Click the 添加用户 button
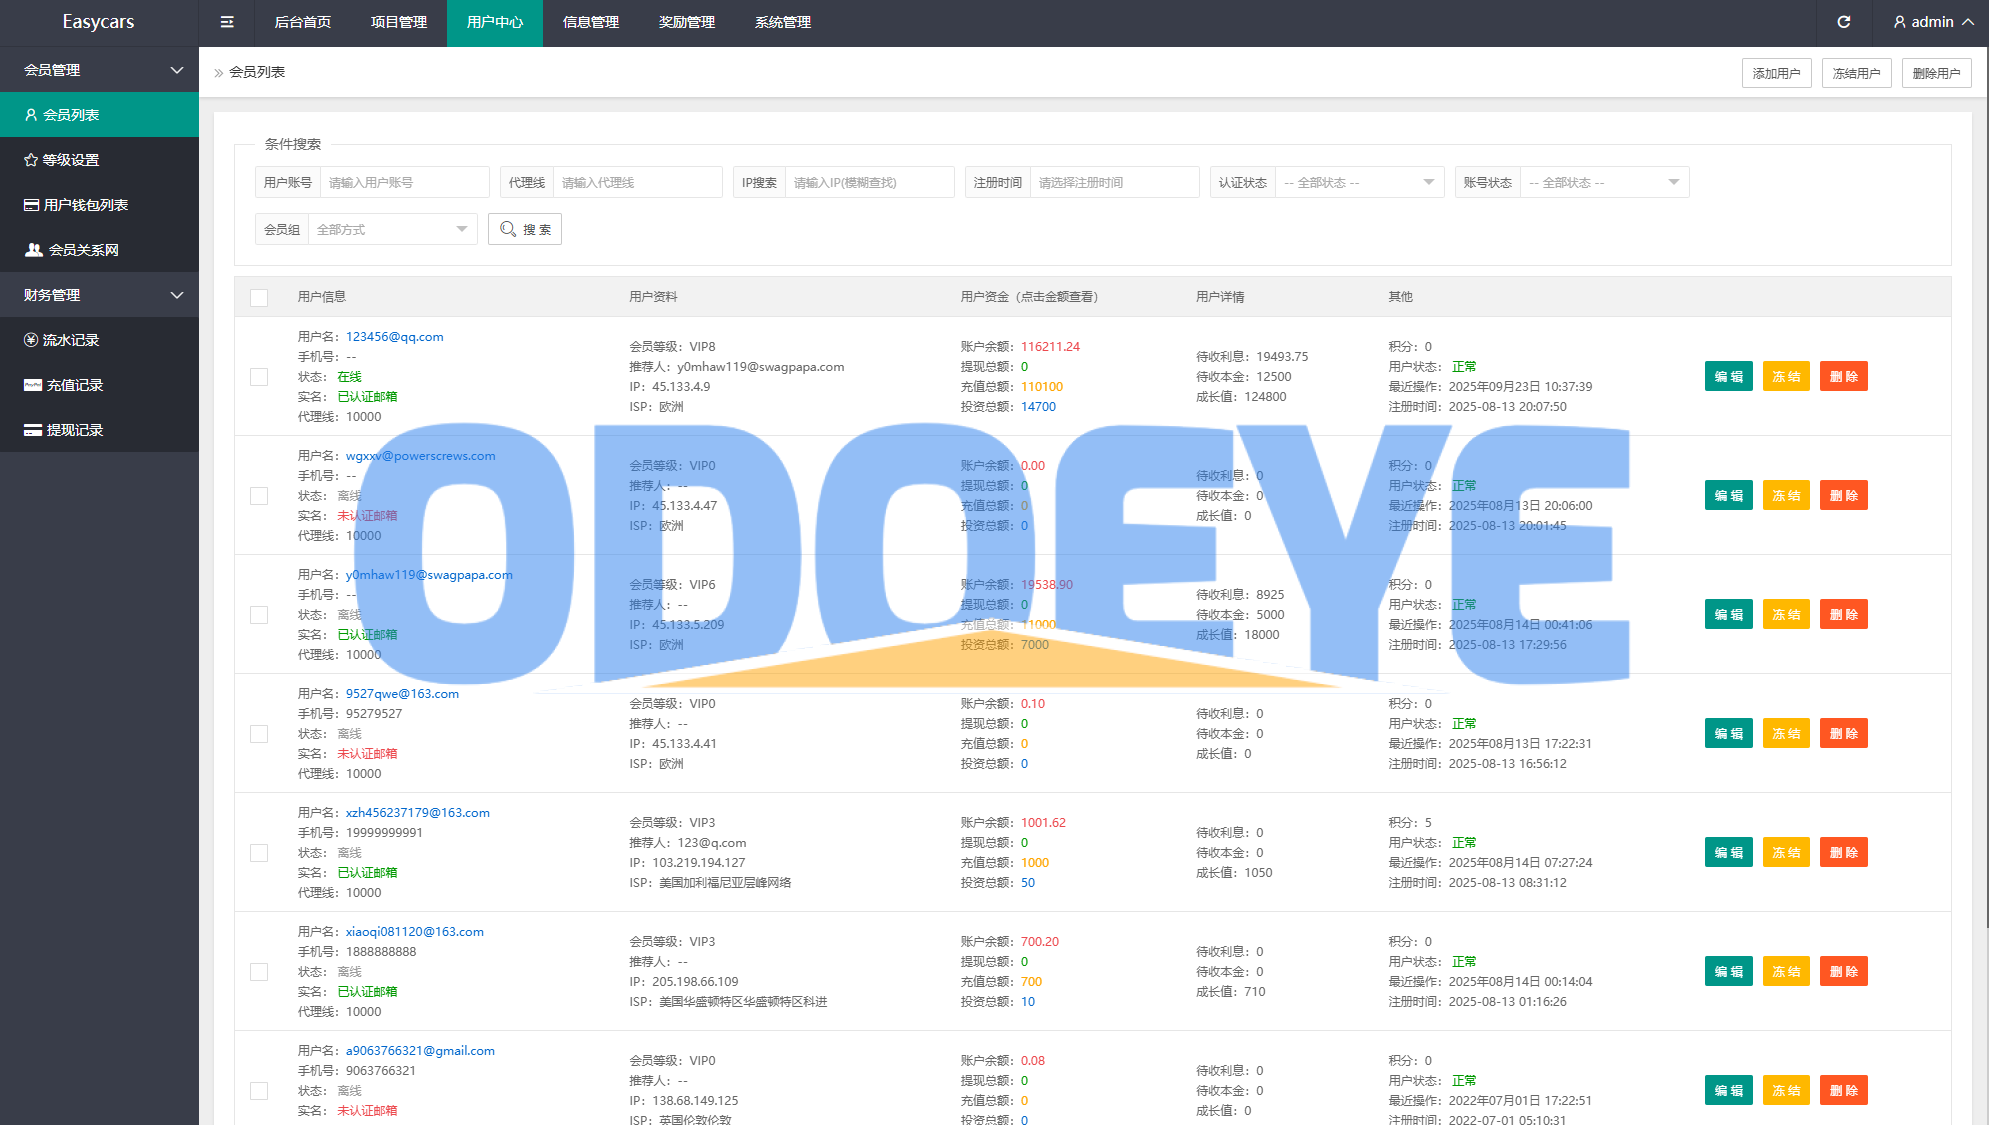Screen dimensions: 1989x1125 tap(1776, 73)
